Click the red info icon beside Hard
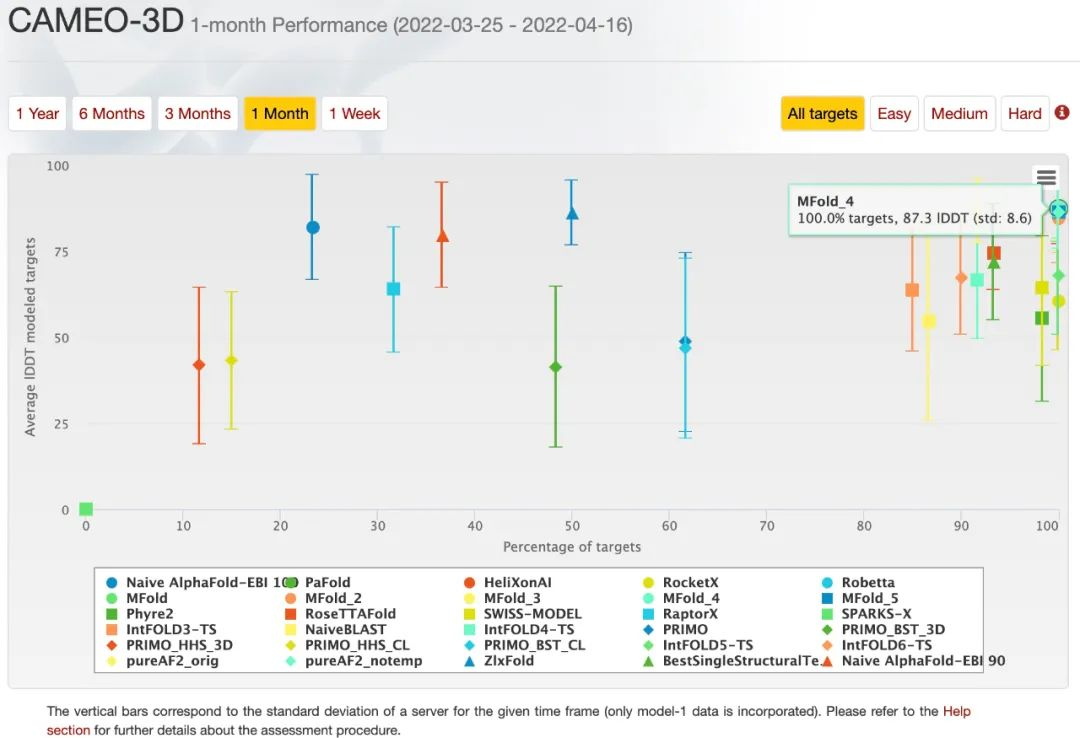Image resolution: width=1080 pixels, height=738 pixels. 1062,113
